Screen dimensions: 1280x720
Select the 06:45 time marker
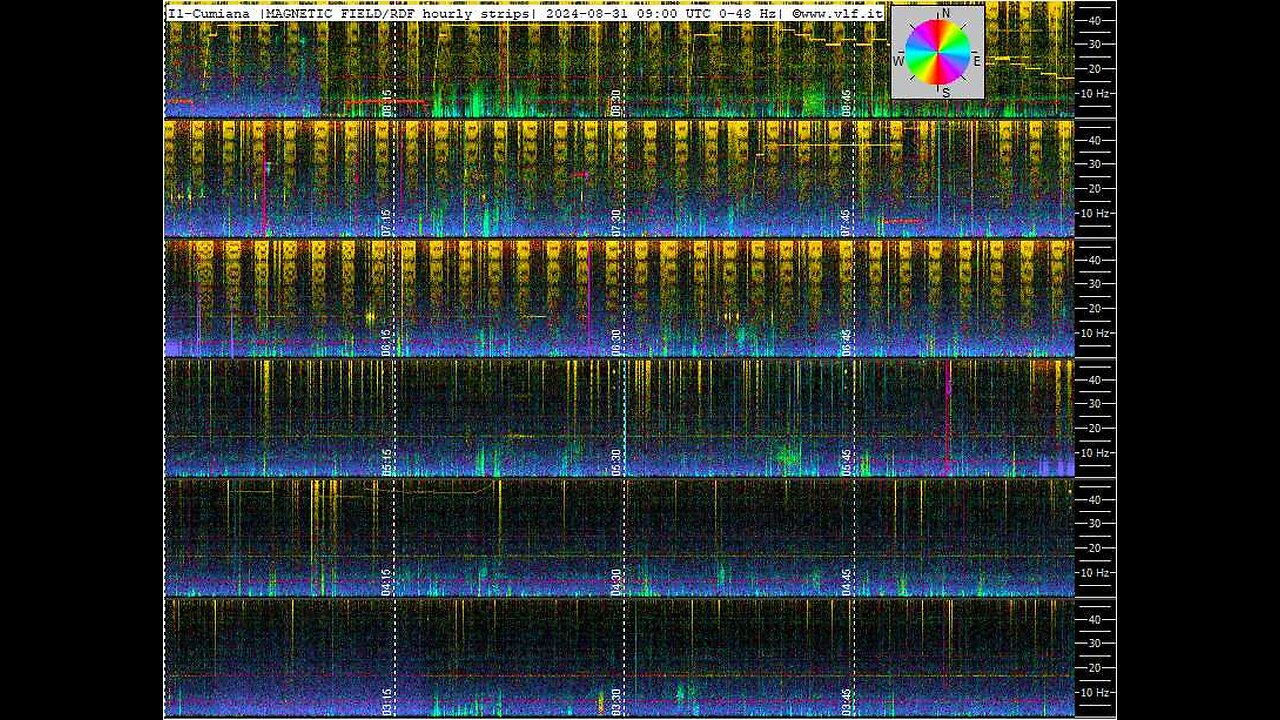[x=846, y=342]
